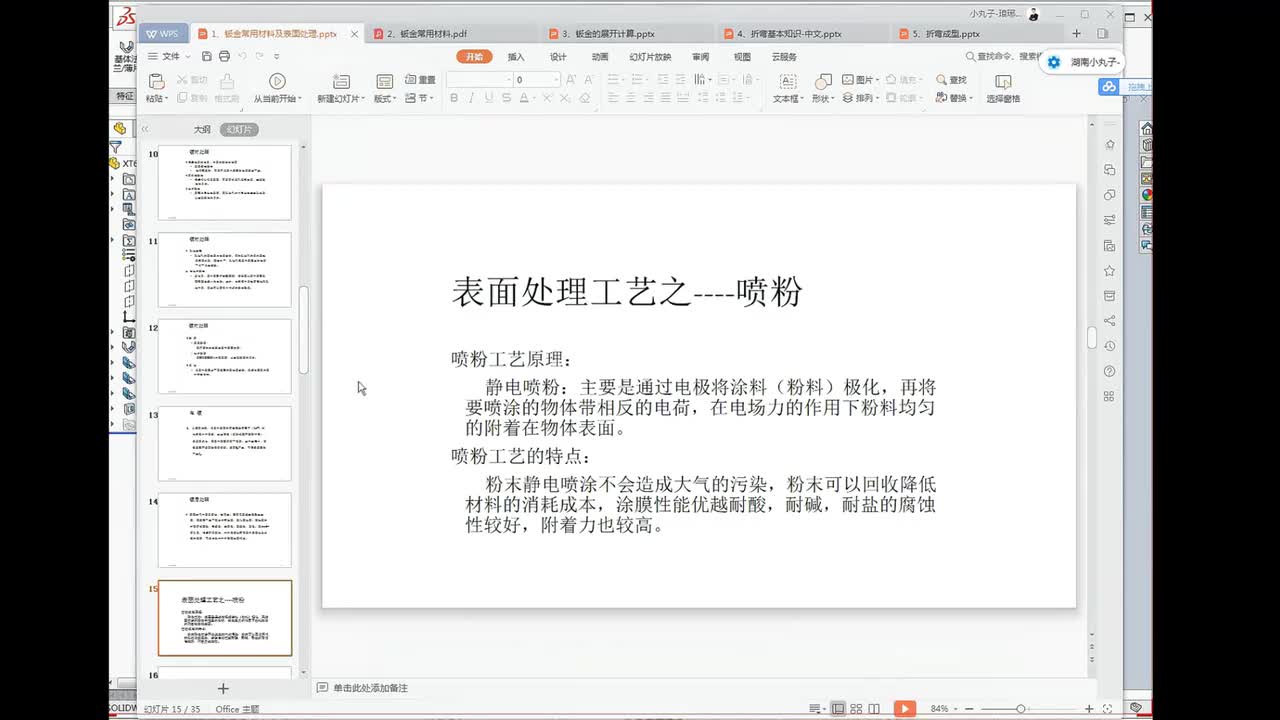Viewport: 1280px width, 720px height.
Task: Open the font size dropdown showing 0
Action: click(537, 79)
